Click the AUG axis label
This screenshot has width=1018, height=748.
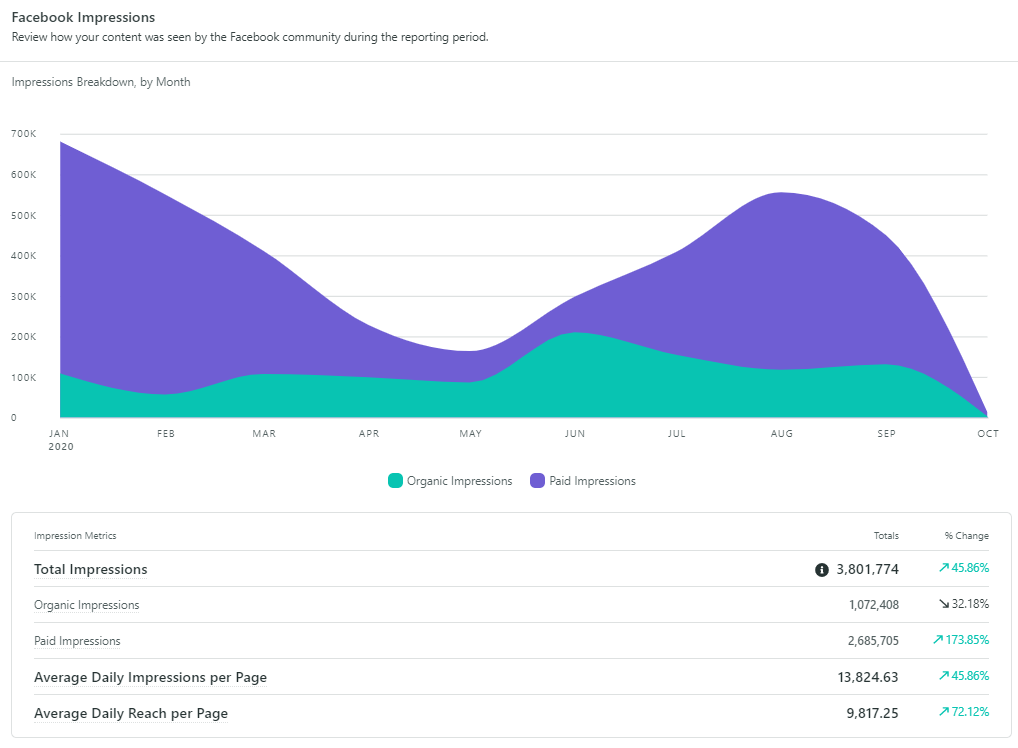pyautogui.click(x=782, y=434)
